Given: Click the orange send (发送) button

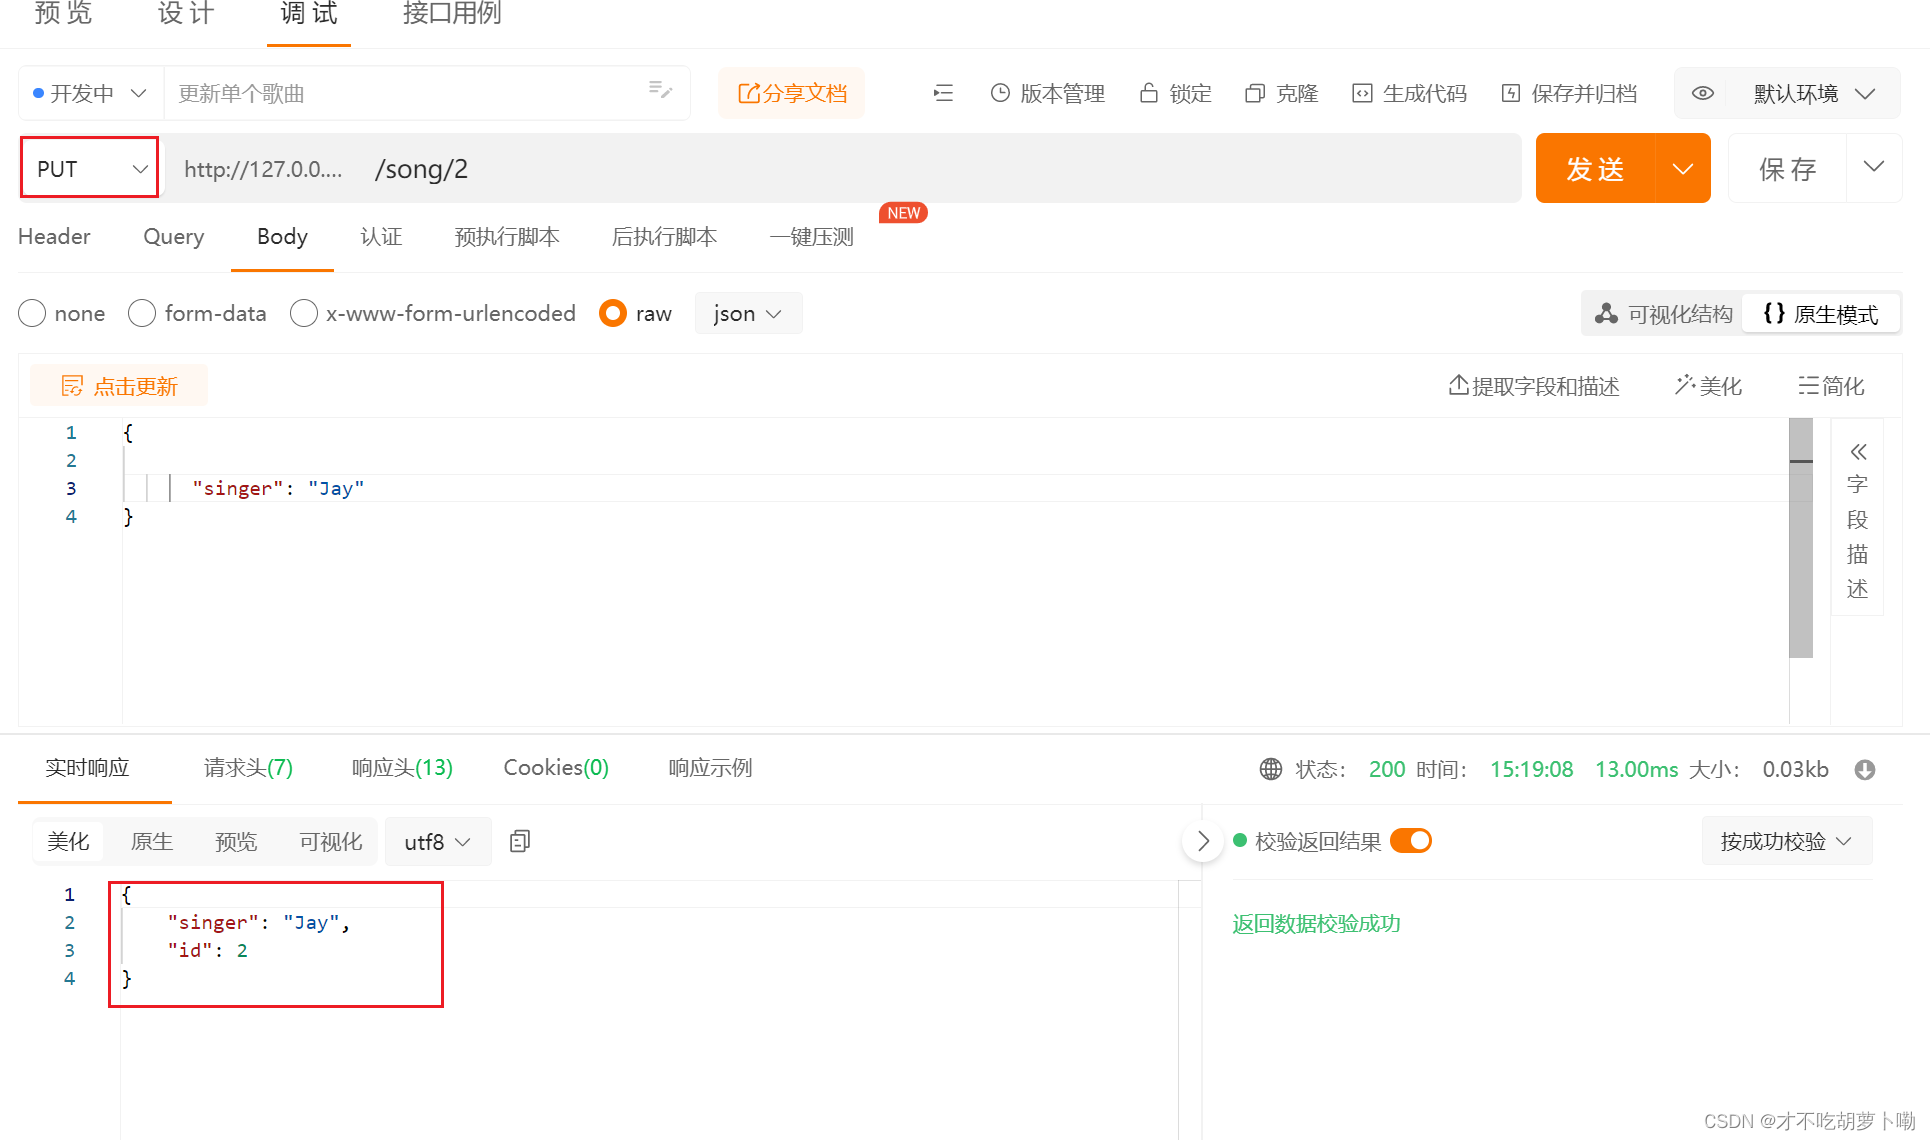Looking at the screenshot, I should (1595, 168).
